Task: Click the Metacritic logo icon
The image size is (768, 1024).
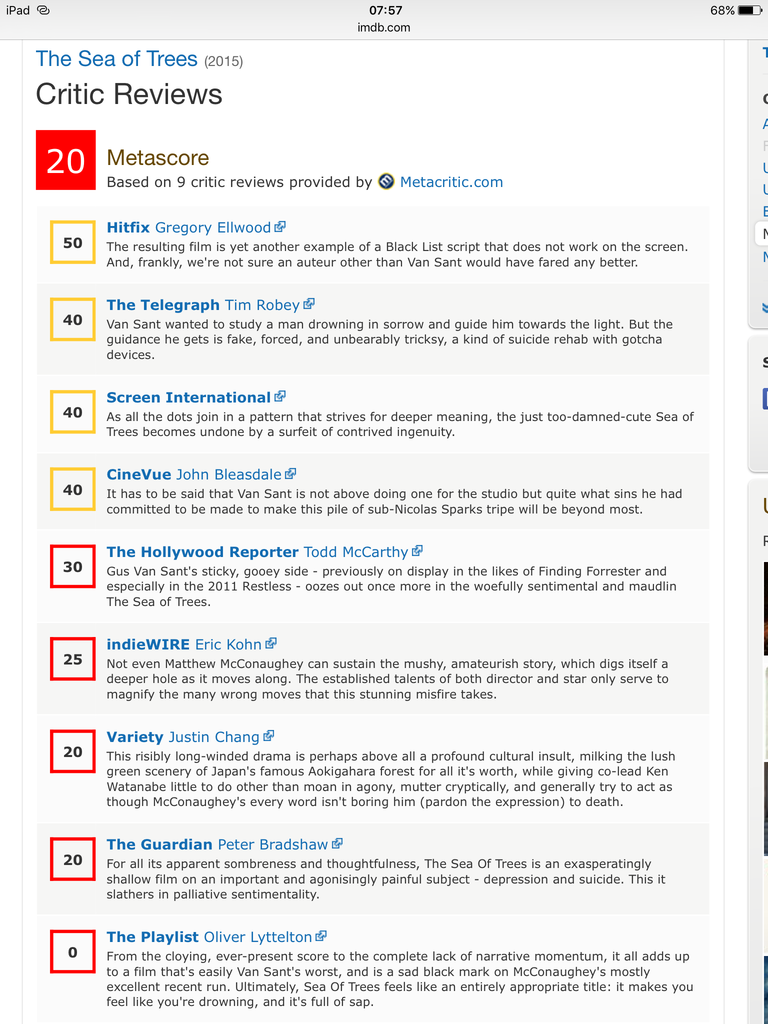Action: point(386,182)
